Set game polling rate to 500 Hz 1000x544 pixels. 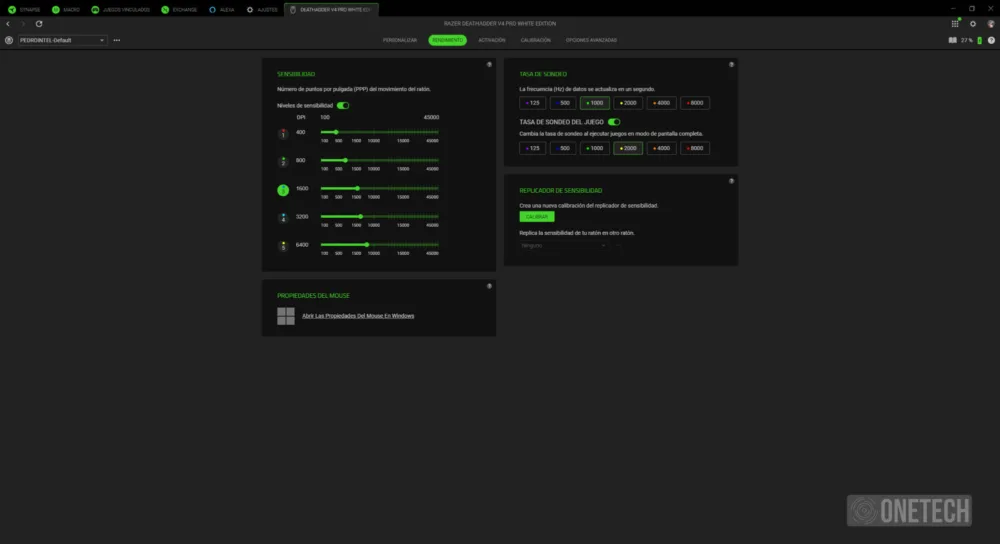click(563, 148)
